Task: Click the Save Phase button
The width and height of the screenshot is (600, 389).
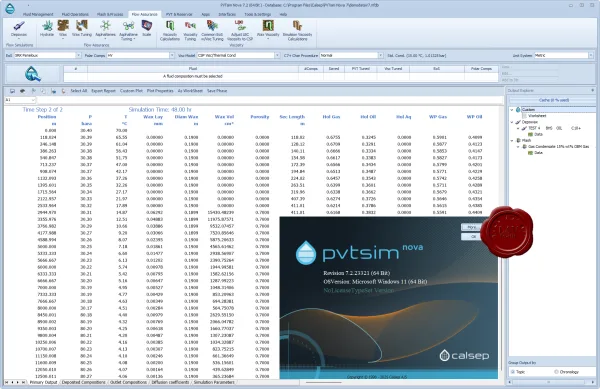Action: [x=217, y=91]
